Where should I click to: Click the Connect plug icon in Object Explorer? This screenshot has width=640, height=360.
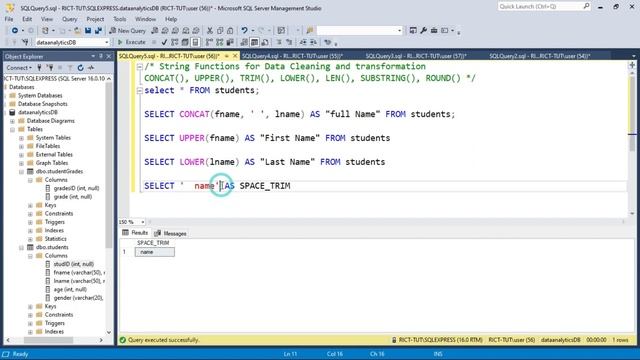39,68
